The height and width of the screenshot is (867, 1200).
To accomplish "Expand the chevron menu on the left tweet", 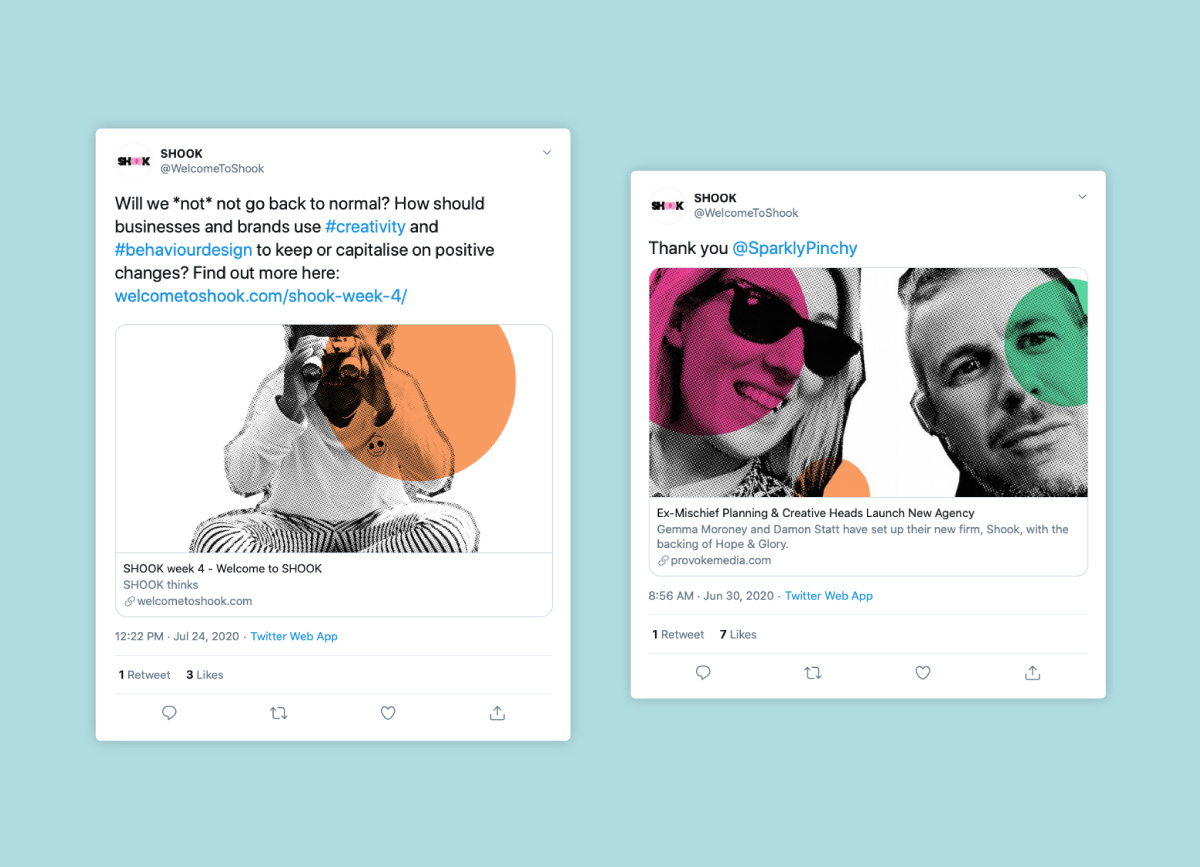I will (547, 153).
